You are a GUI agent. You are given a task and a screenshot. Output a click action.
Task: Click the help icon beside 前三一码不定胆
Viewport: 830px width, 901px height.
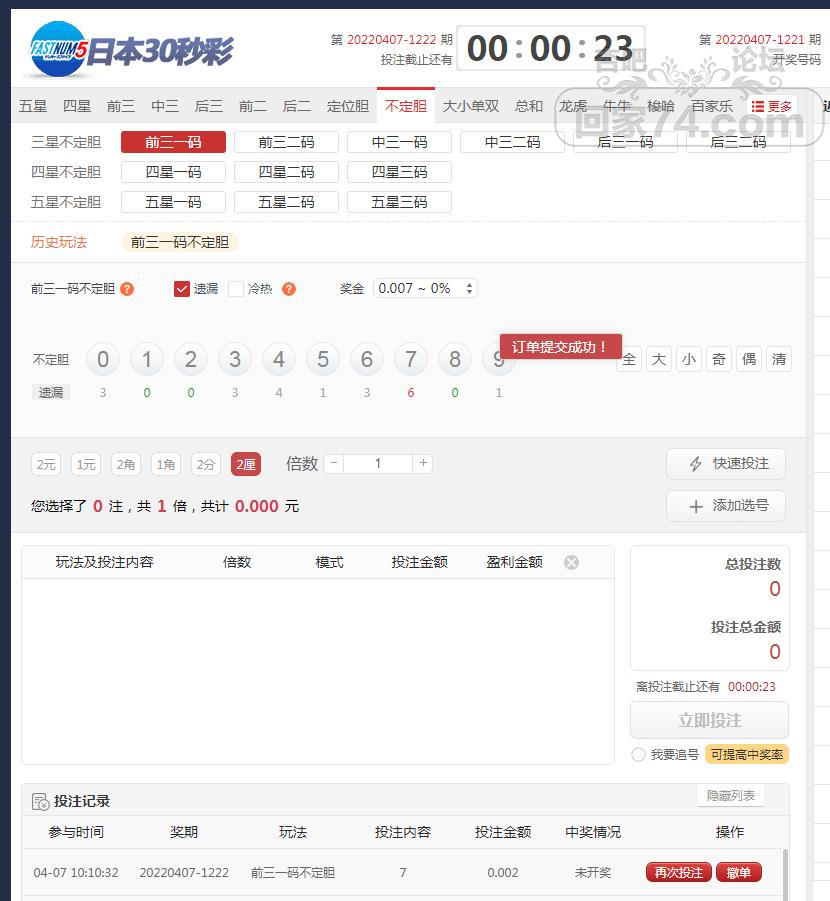[127, 289]
